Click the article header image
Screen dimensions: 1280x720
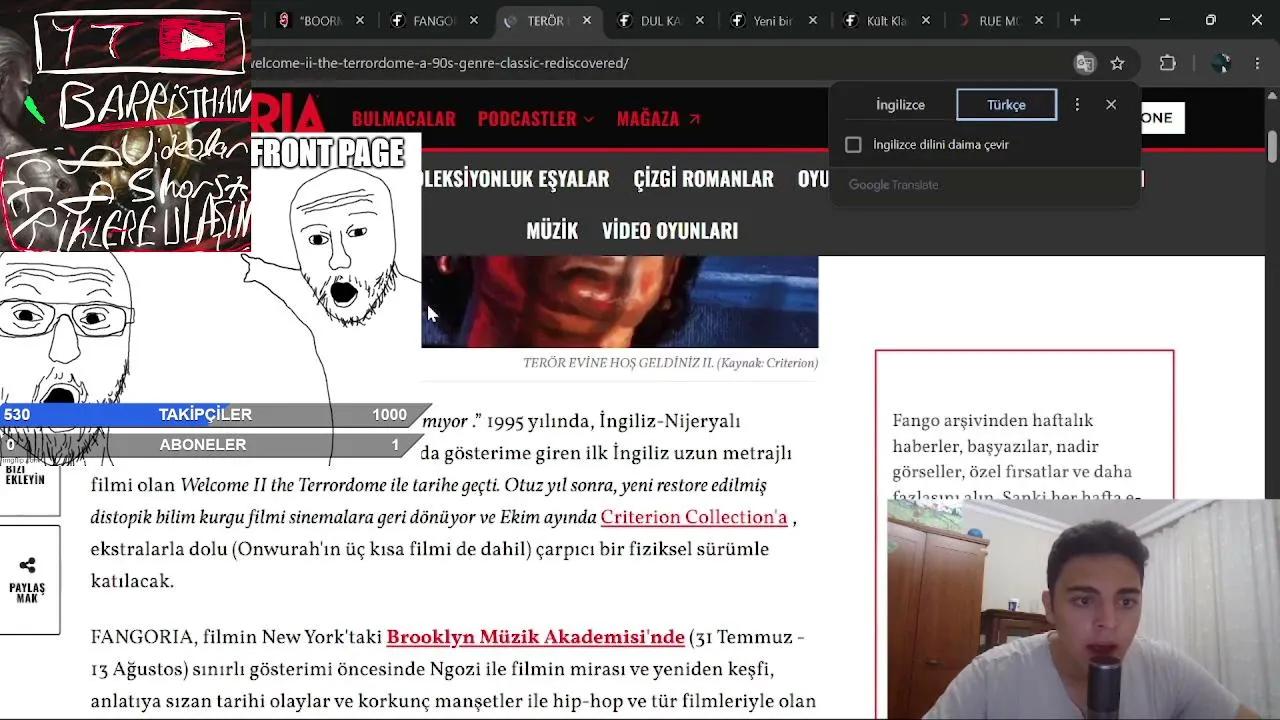[620, 302]
